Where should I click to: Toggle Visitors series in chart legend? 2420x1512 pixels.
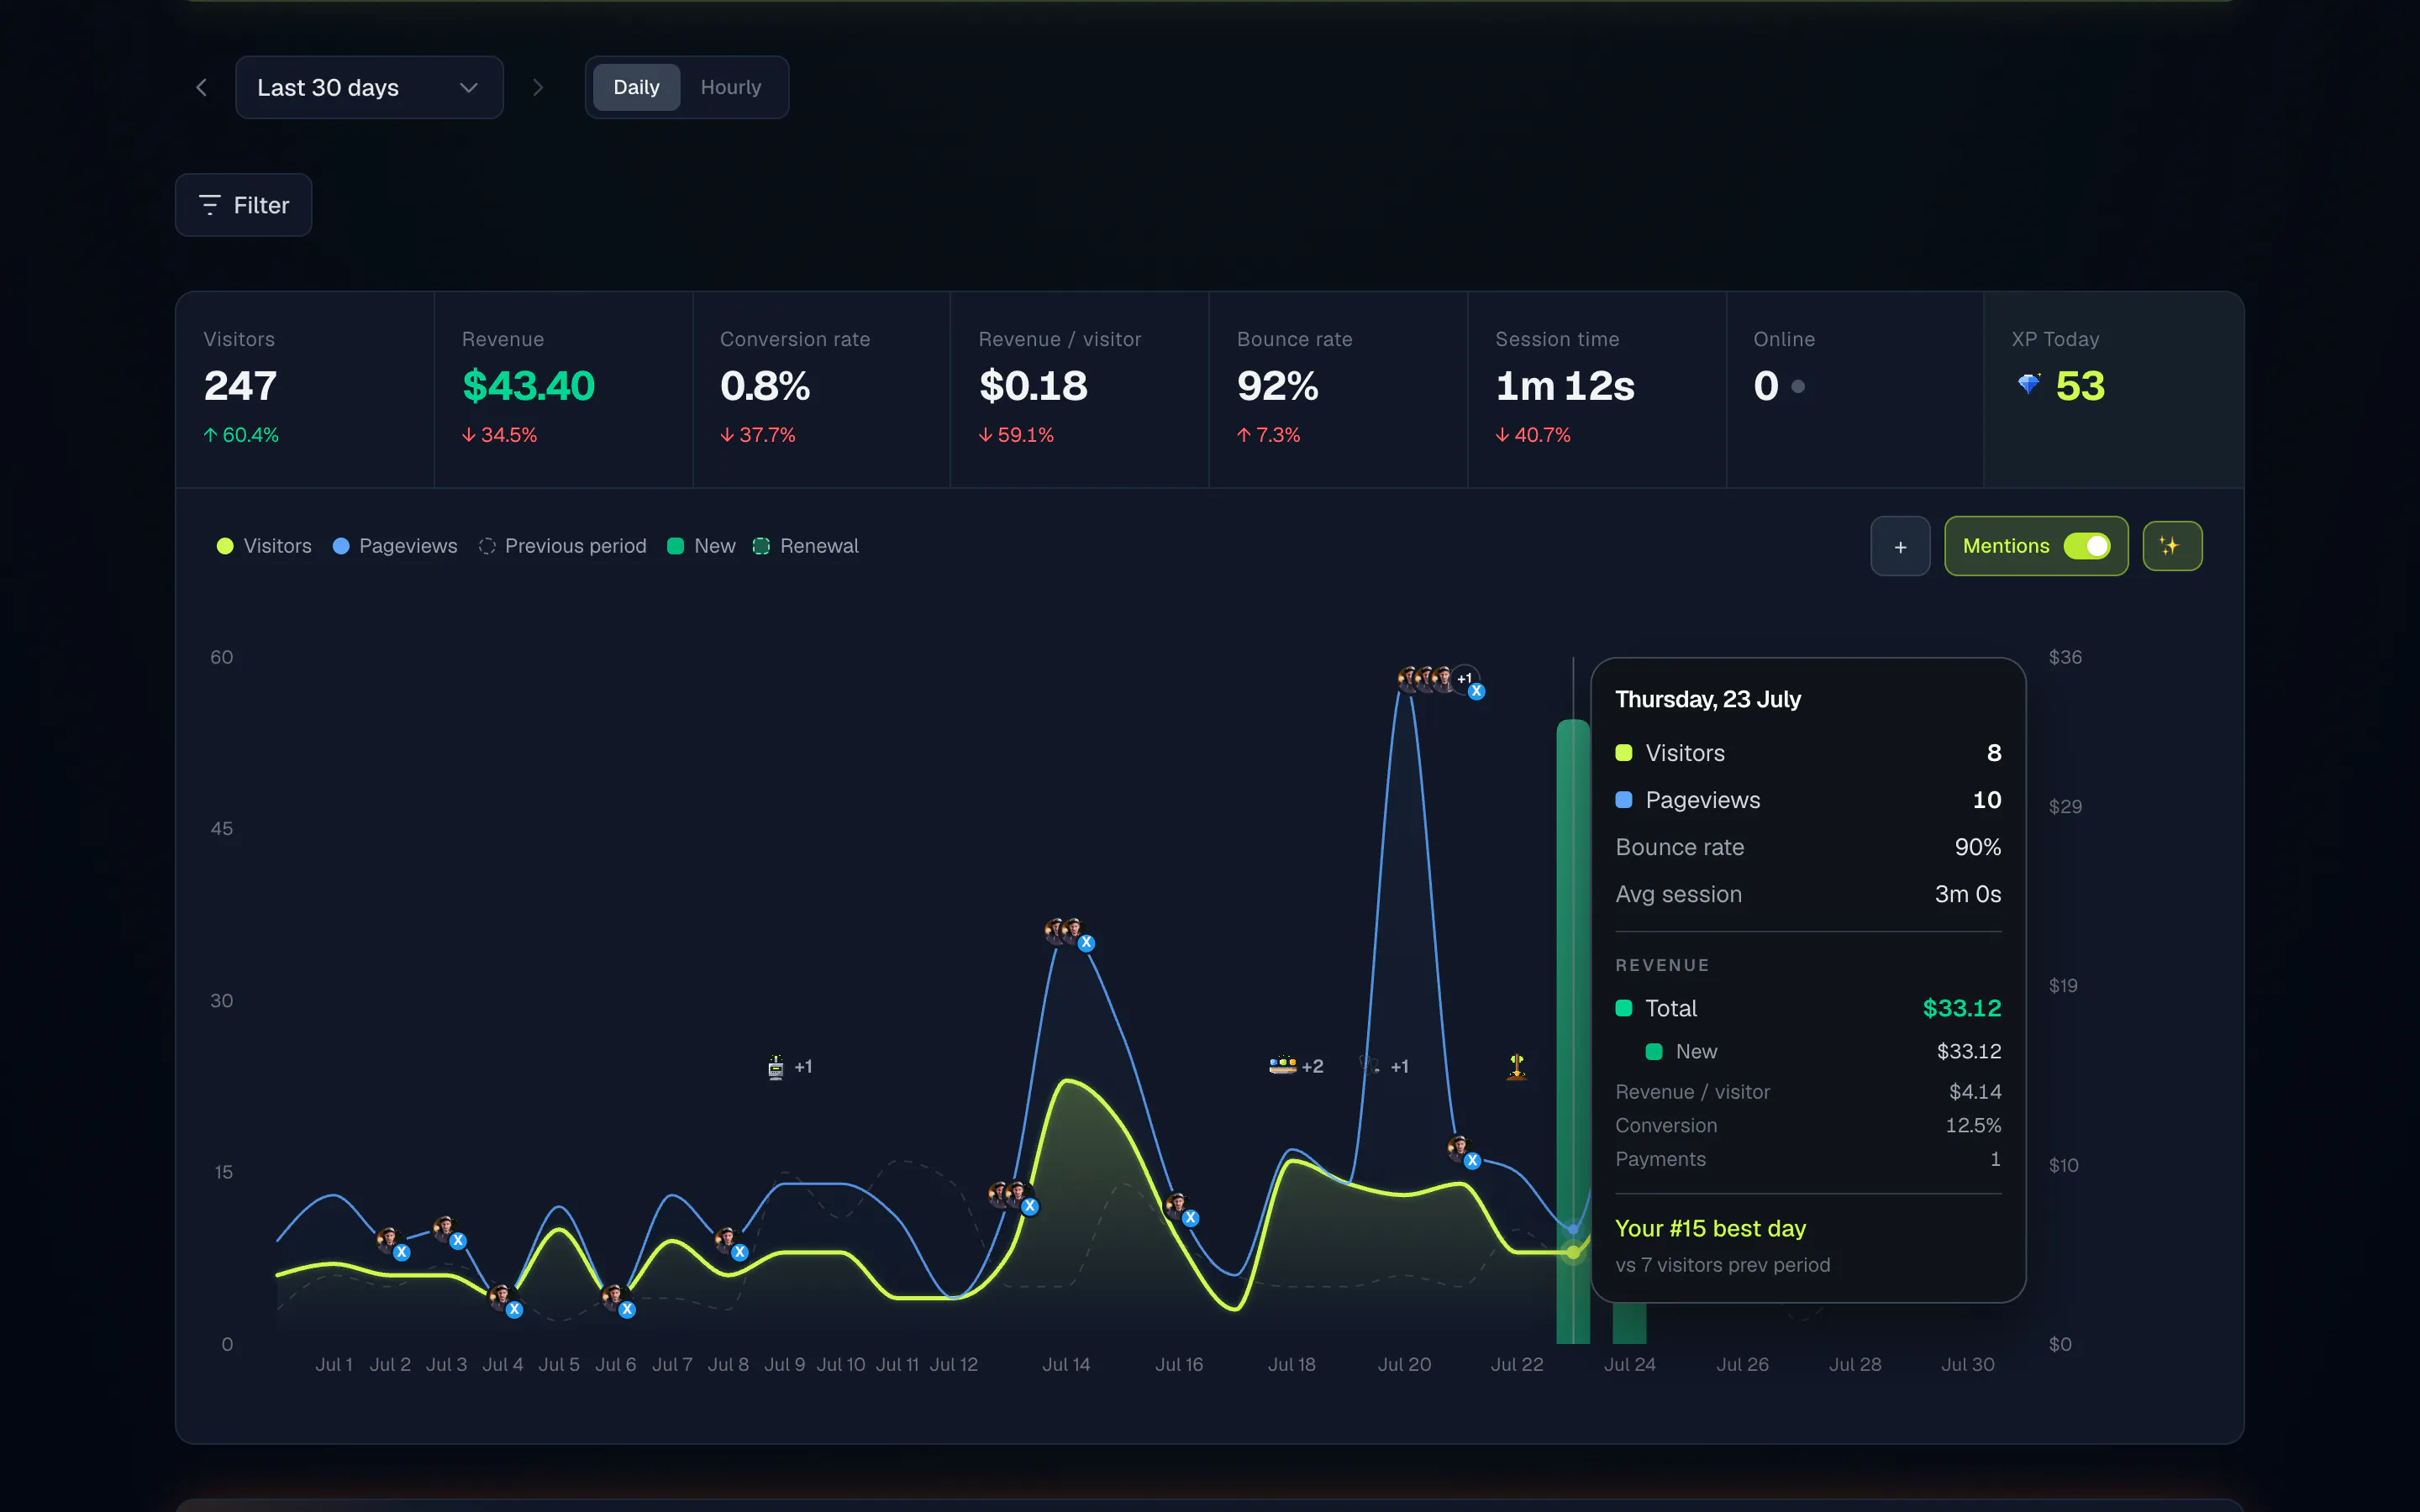(264, 546)
